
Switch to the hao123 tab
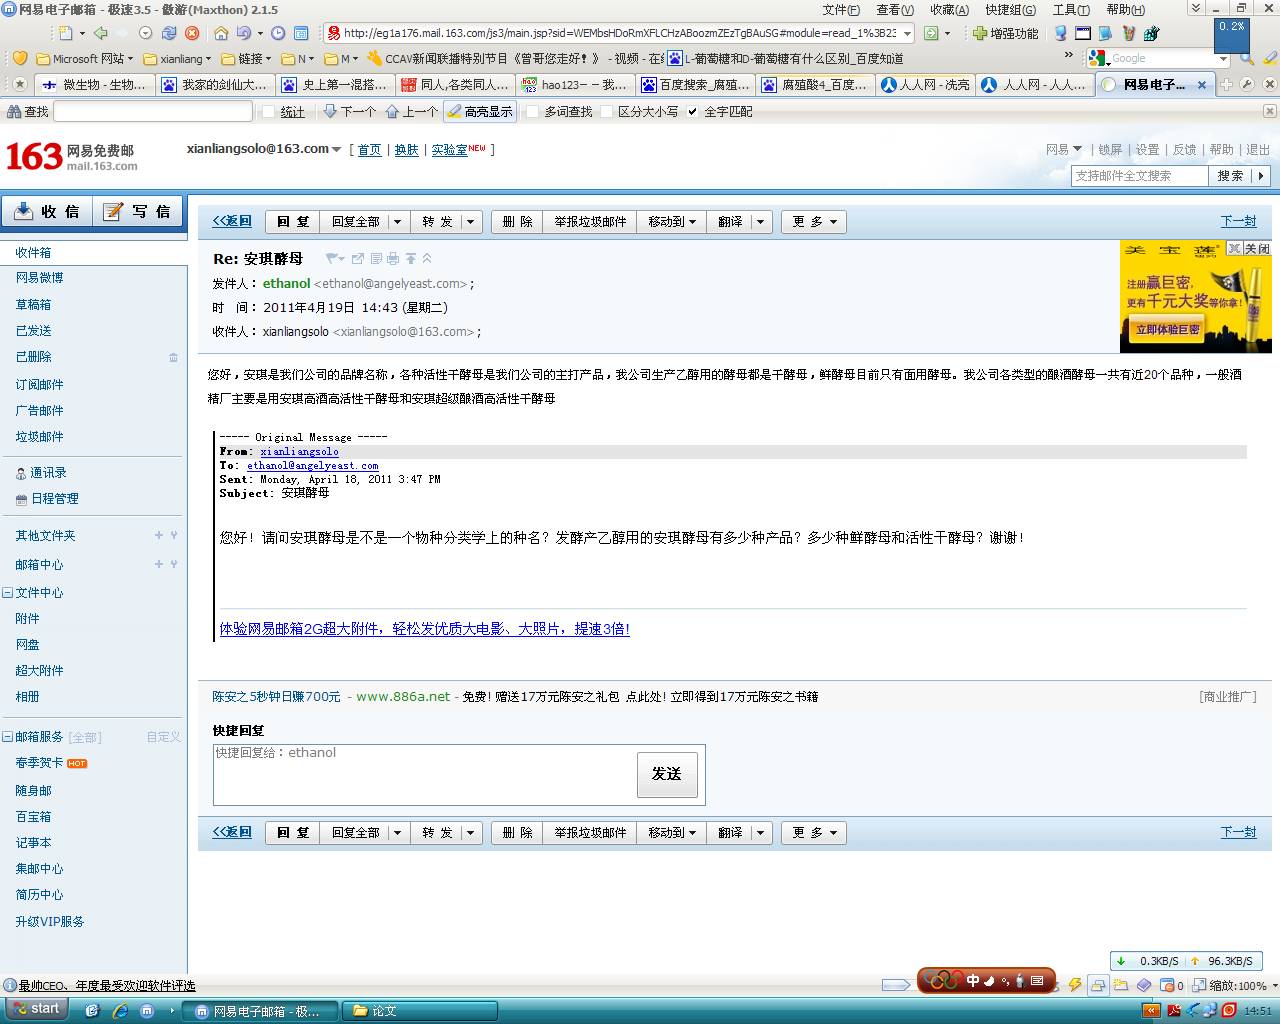(x=575, y=85)
